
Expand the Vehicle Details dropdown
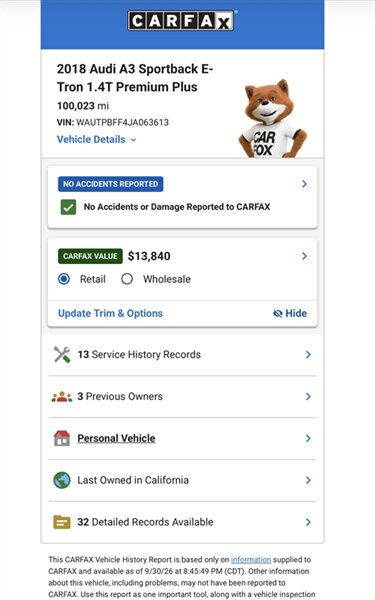pos(96,139)
